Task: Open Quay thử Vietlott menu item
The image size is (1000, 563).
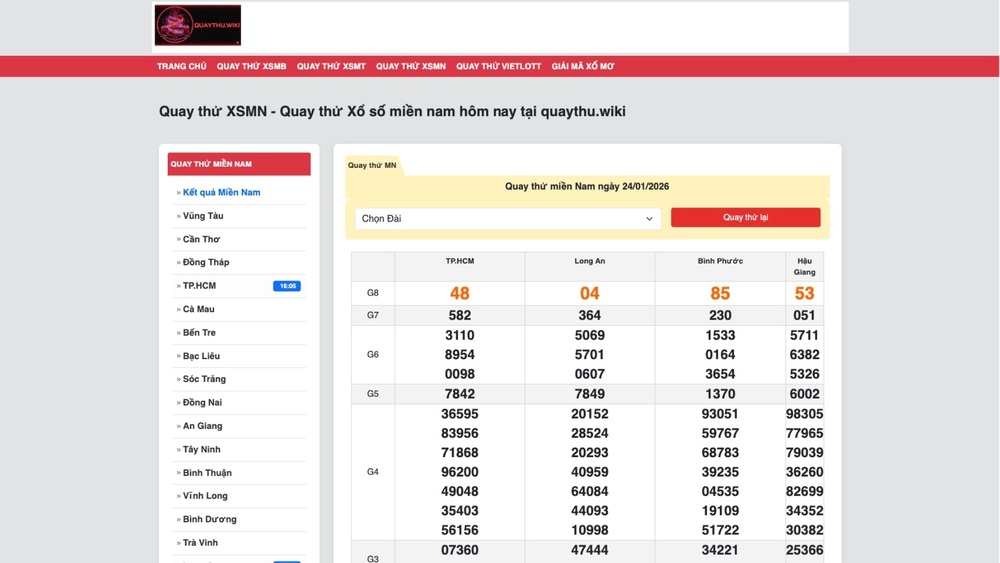Action: pyautogui.click(x=498, y=66)
